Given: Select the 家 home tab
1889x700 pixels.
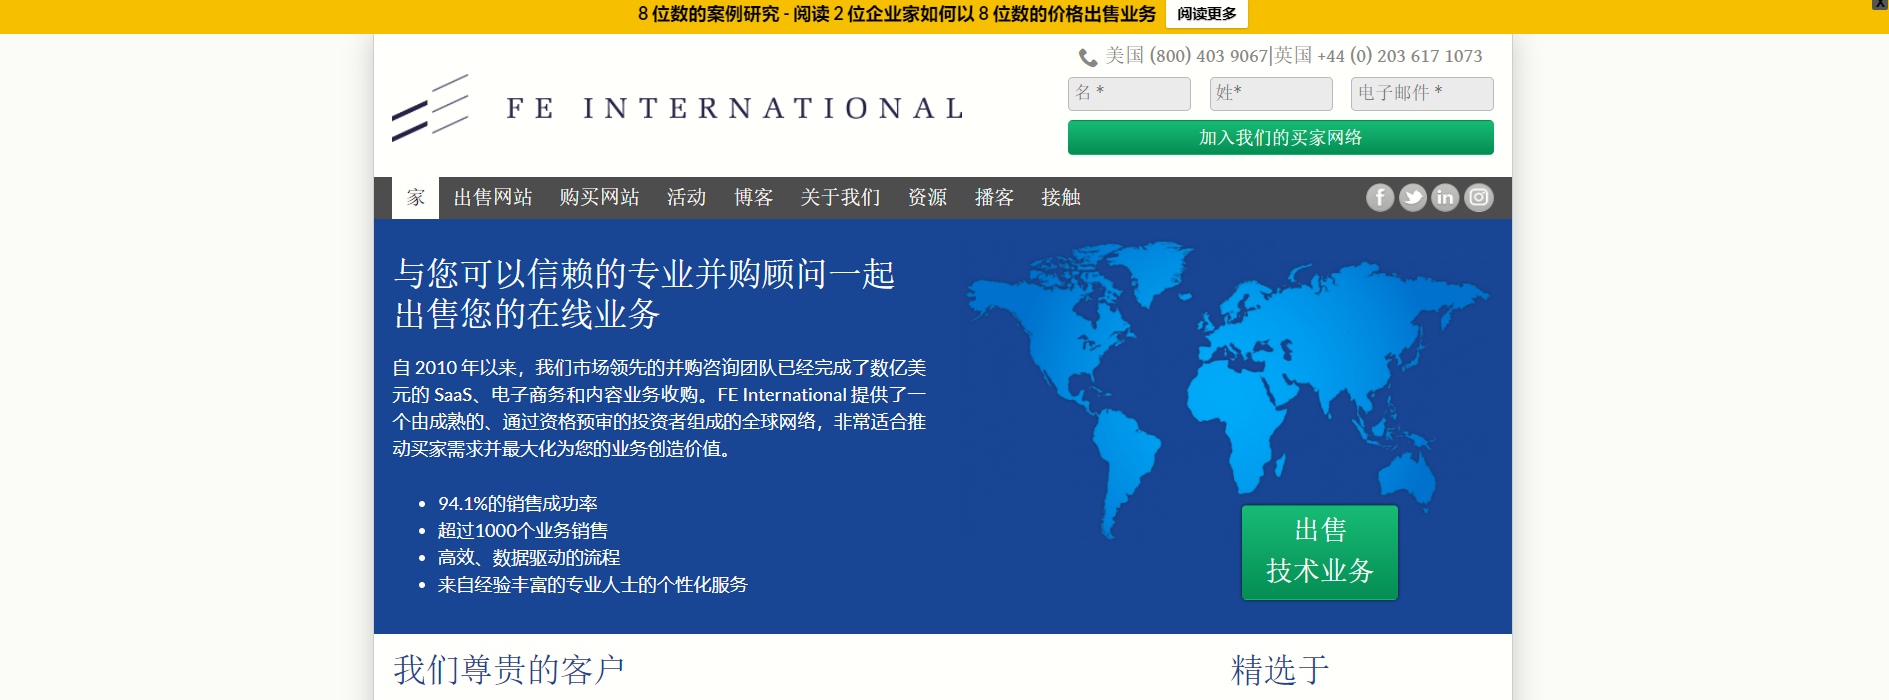Looking at the screenshot, I should click(416, 198).
